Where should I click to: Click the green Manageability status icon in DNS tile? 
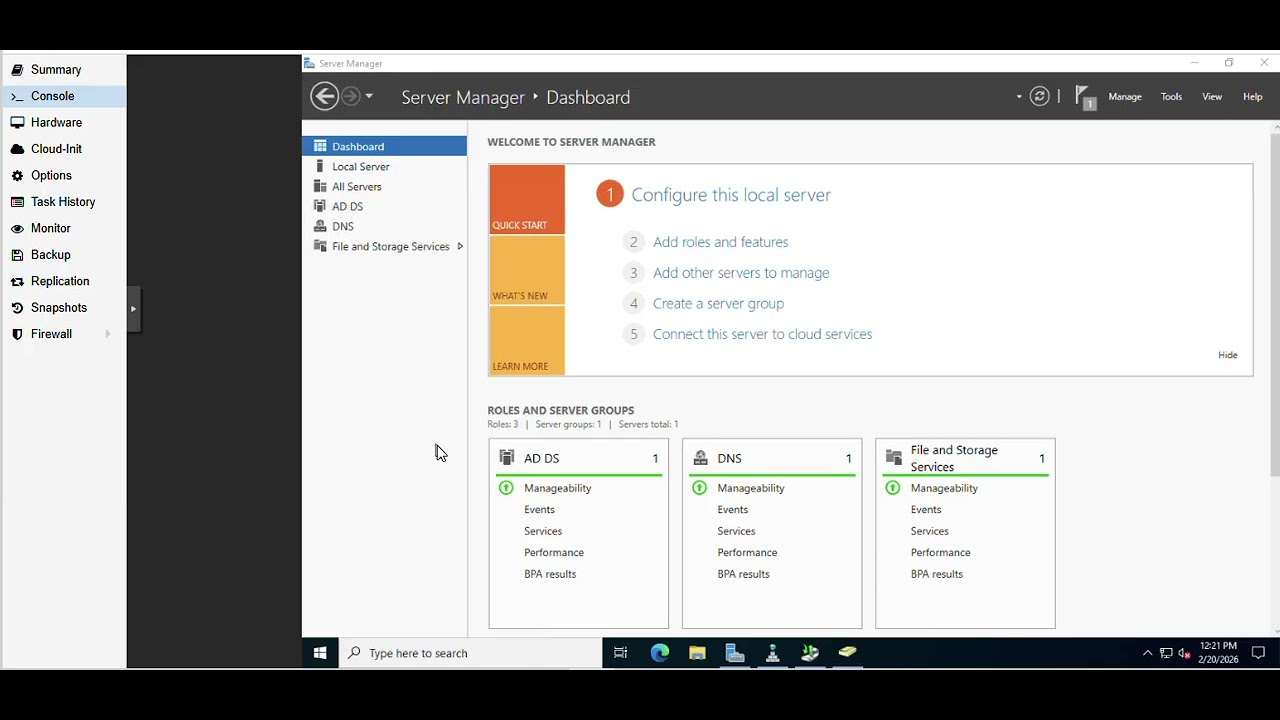click(x=699, y=488)
